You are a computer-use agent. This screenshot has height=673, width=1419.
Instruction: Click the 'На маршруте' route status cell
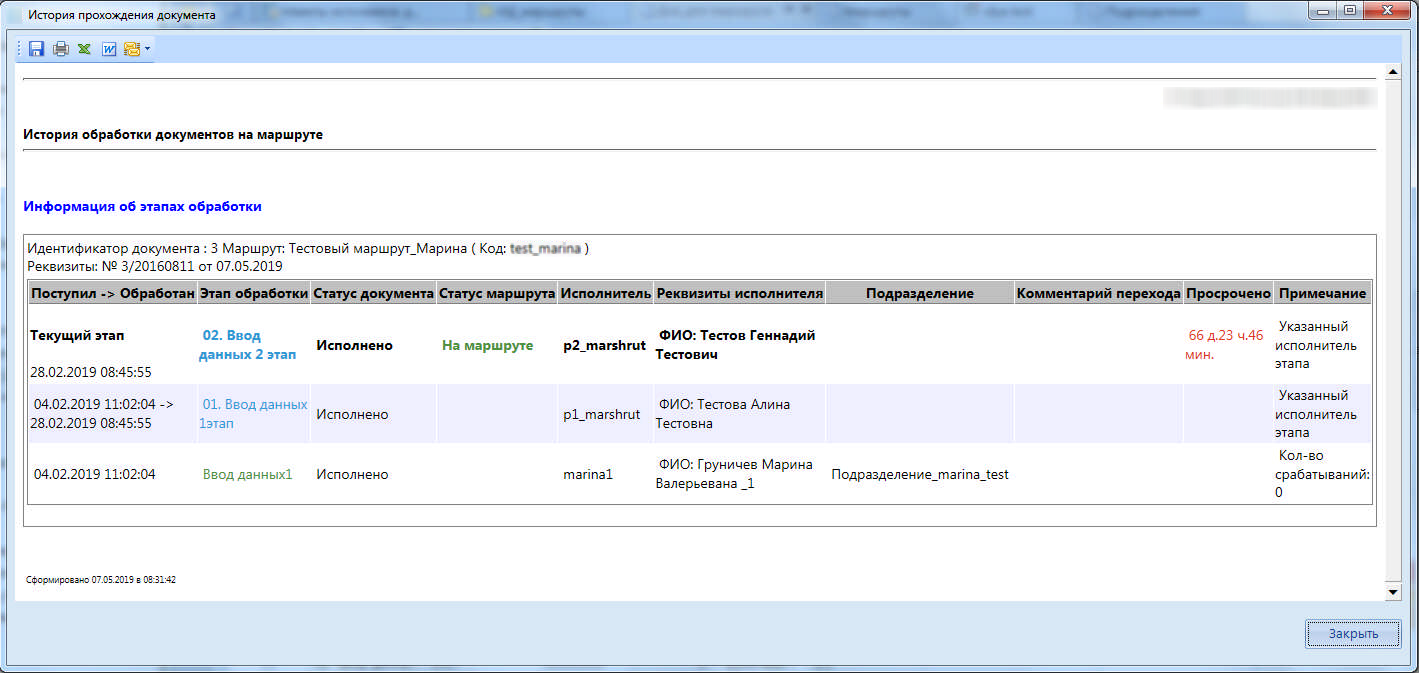pos(487,345)
